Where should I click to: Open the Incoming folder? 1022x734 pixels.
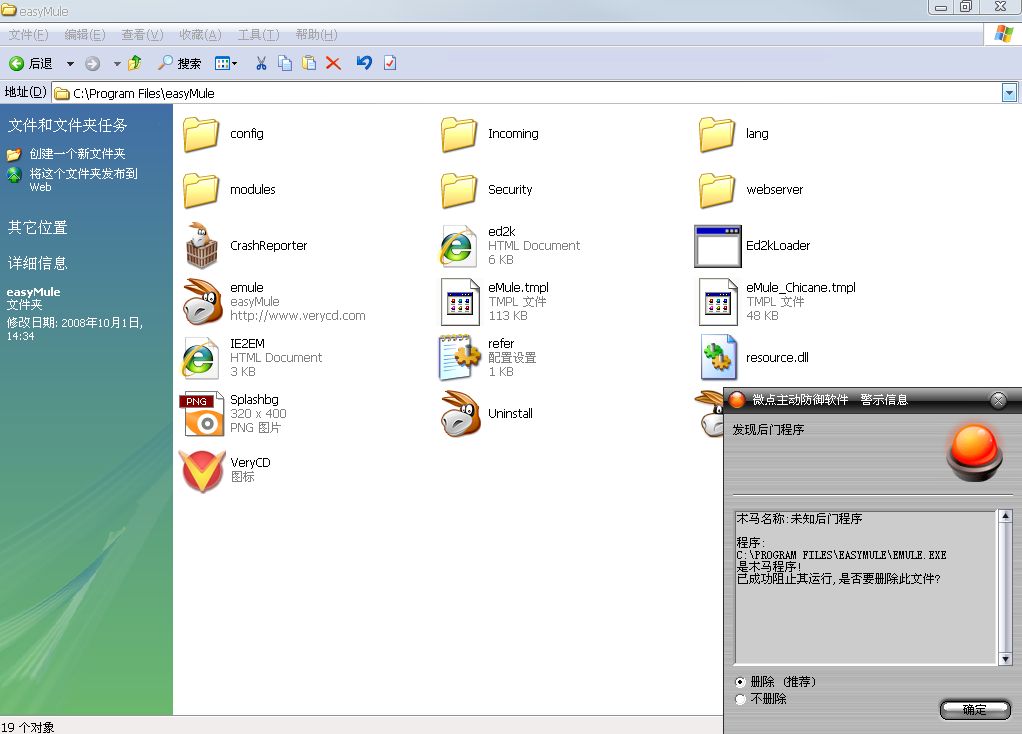click(489, 134)
